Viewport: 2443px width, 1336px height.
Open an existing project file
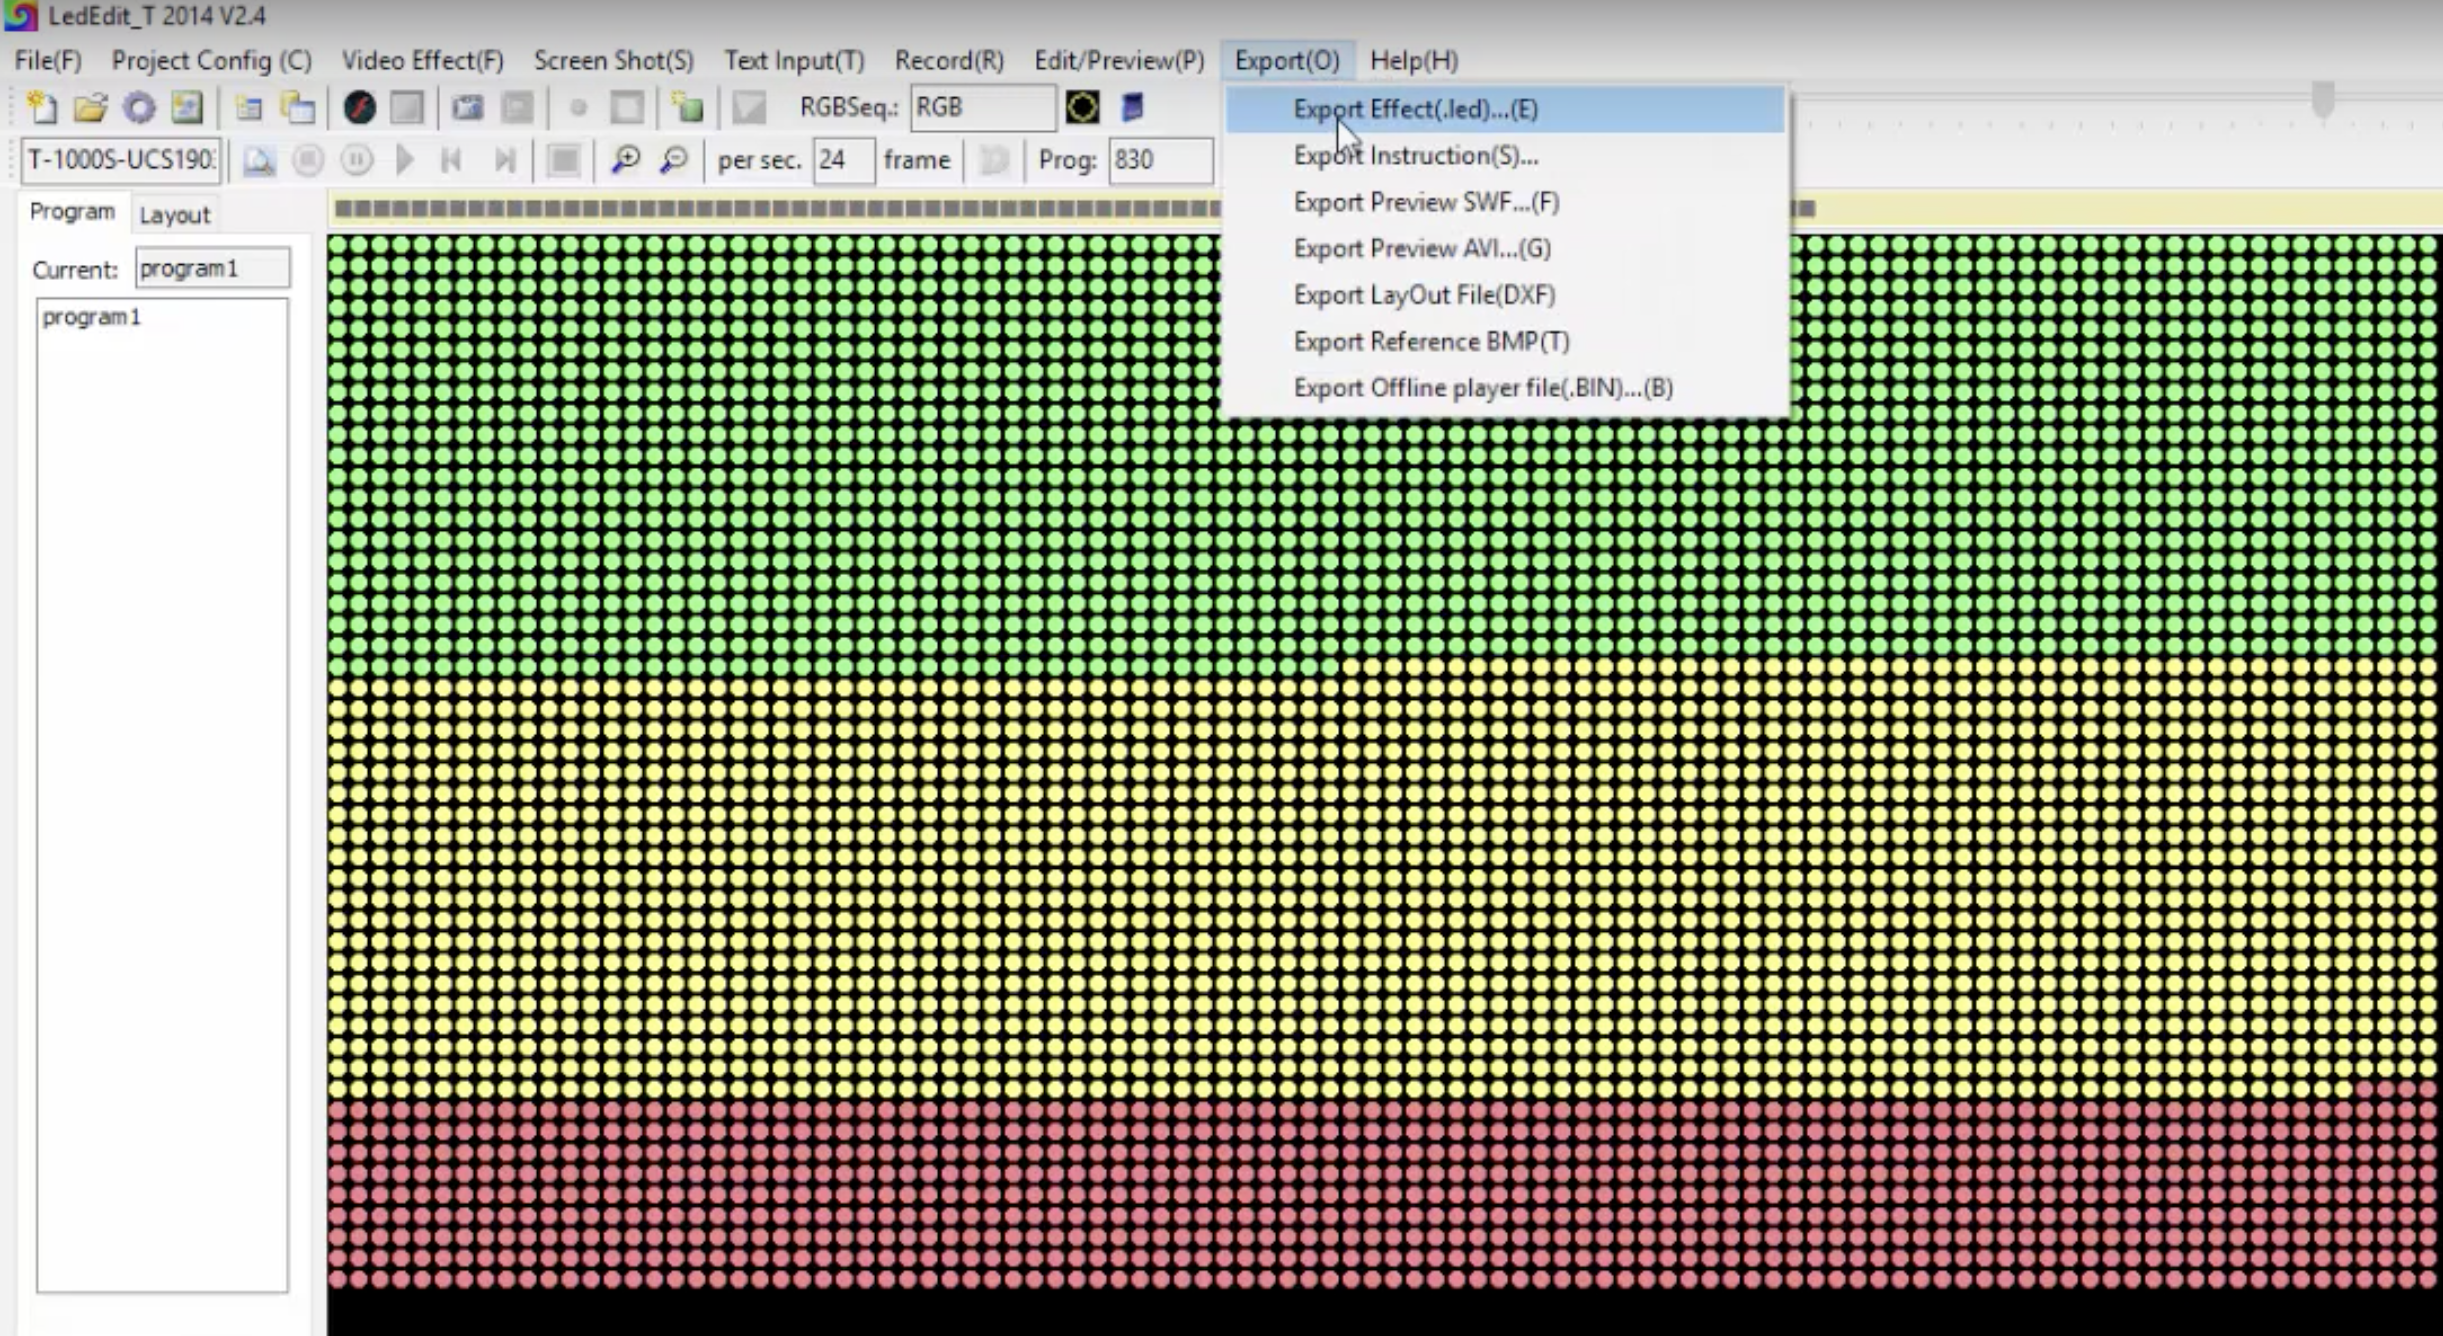coord(90,108)
